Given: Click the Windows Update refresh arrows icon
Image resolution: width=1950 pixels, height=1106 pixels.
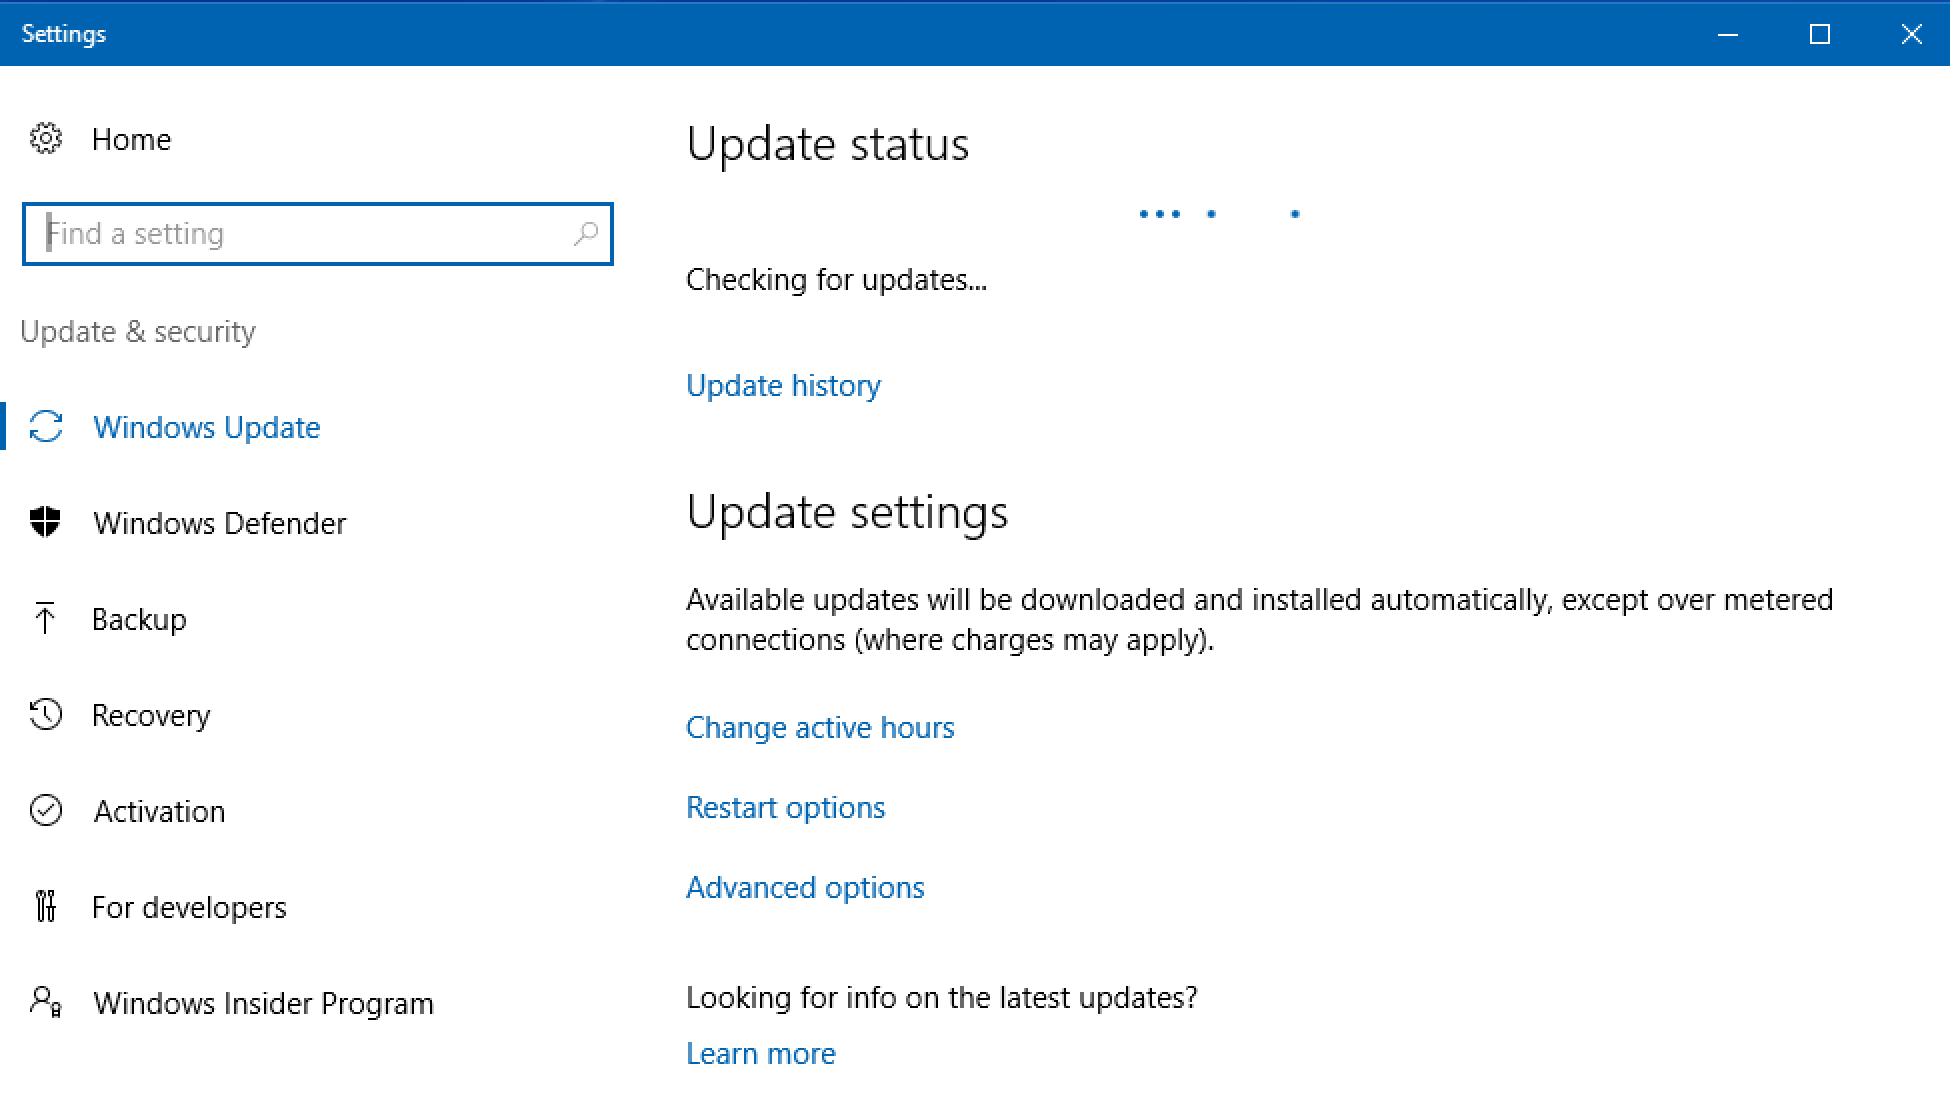Looking at the screenshot, I should tap(46, 427).
